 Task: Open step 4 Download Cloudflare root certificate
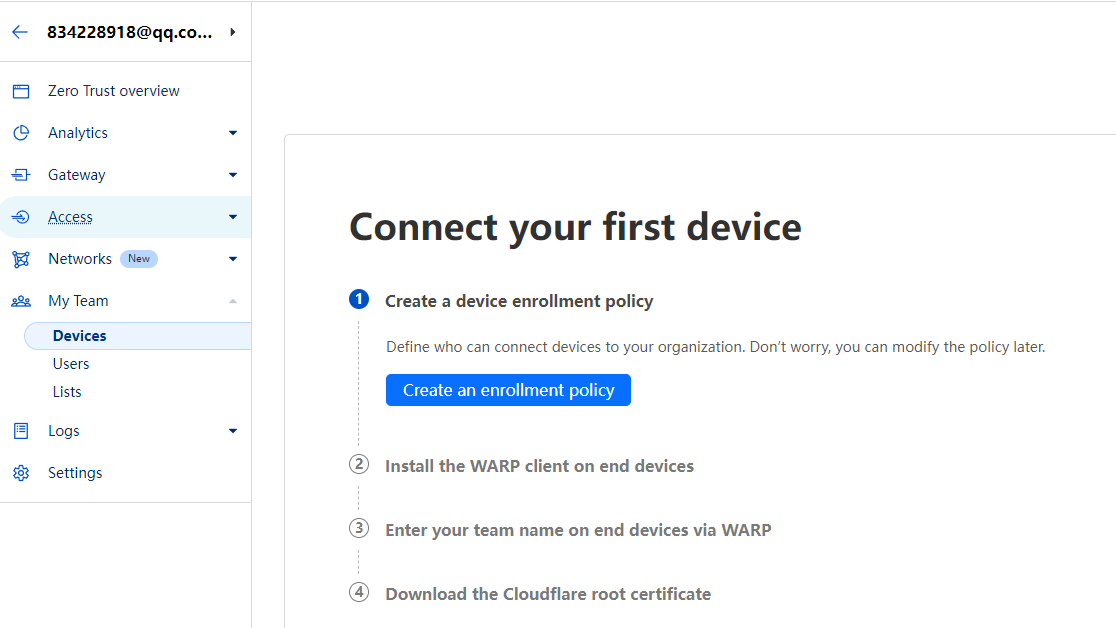point(548,594)
